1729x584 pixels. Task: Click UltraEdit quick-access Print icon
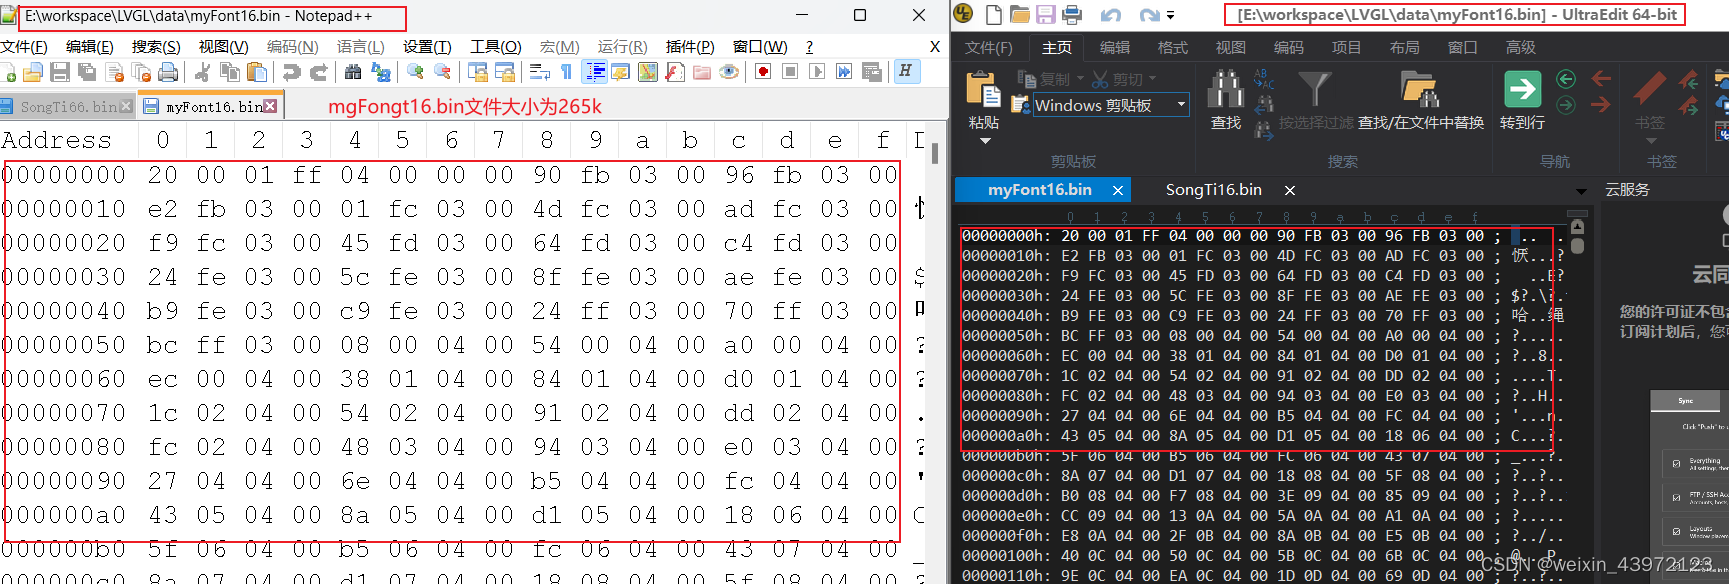click(x=1072, y=14)
